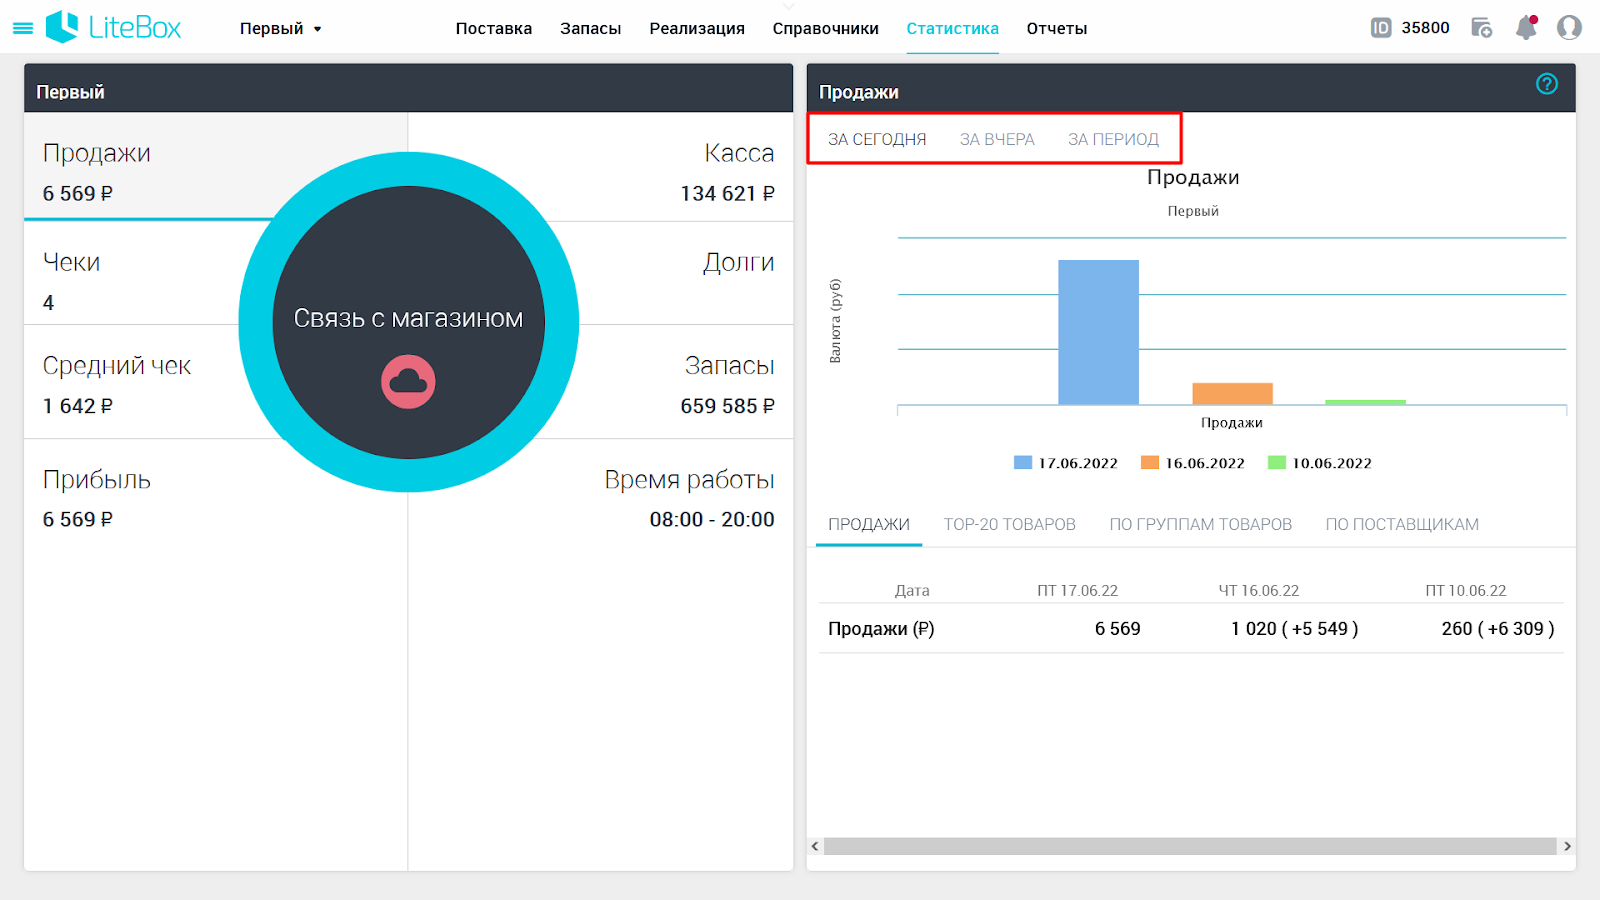Expand the Первый store dropdown
1600x900 pixels.
[x=281, y=29]
